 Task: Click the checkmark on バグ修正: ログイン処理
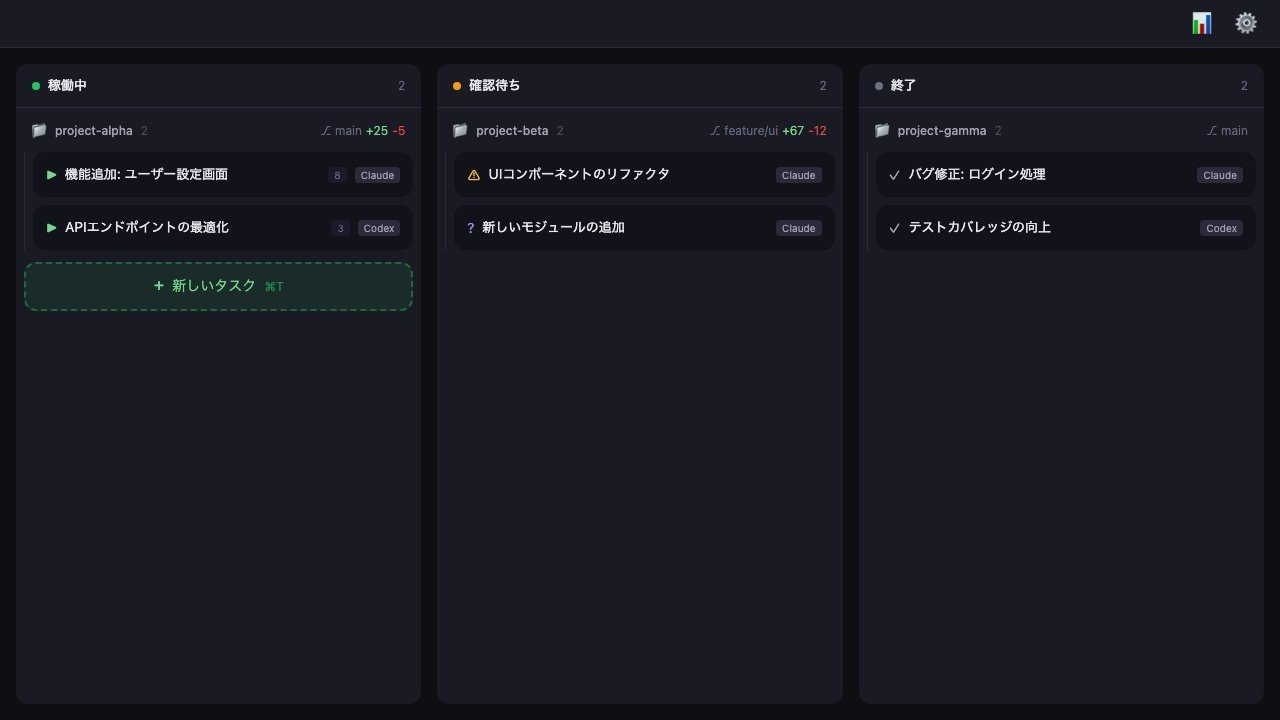(x=894, y=175)
